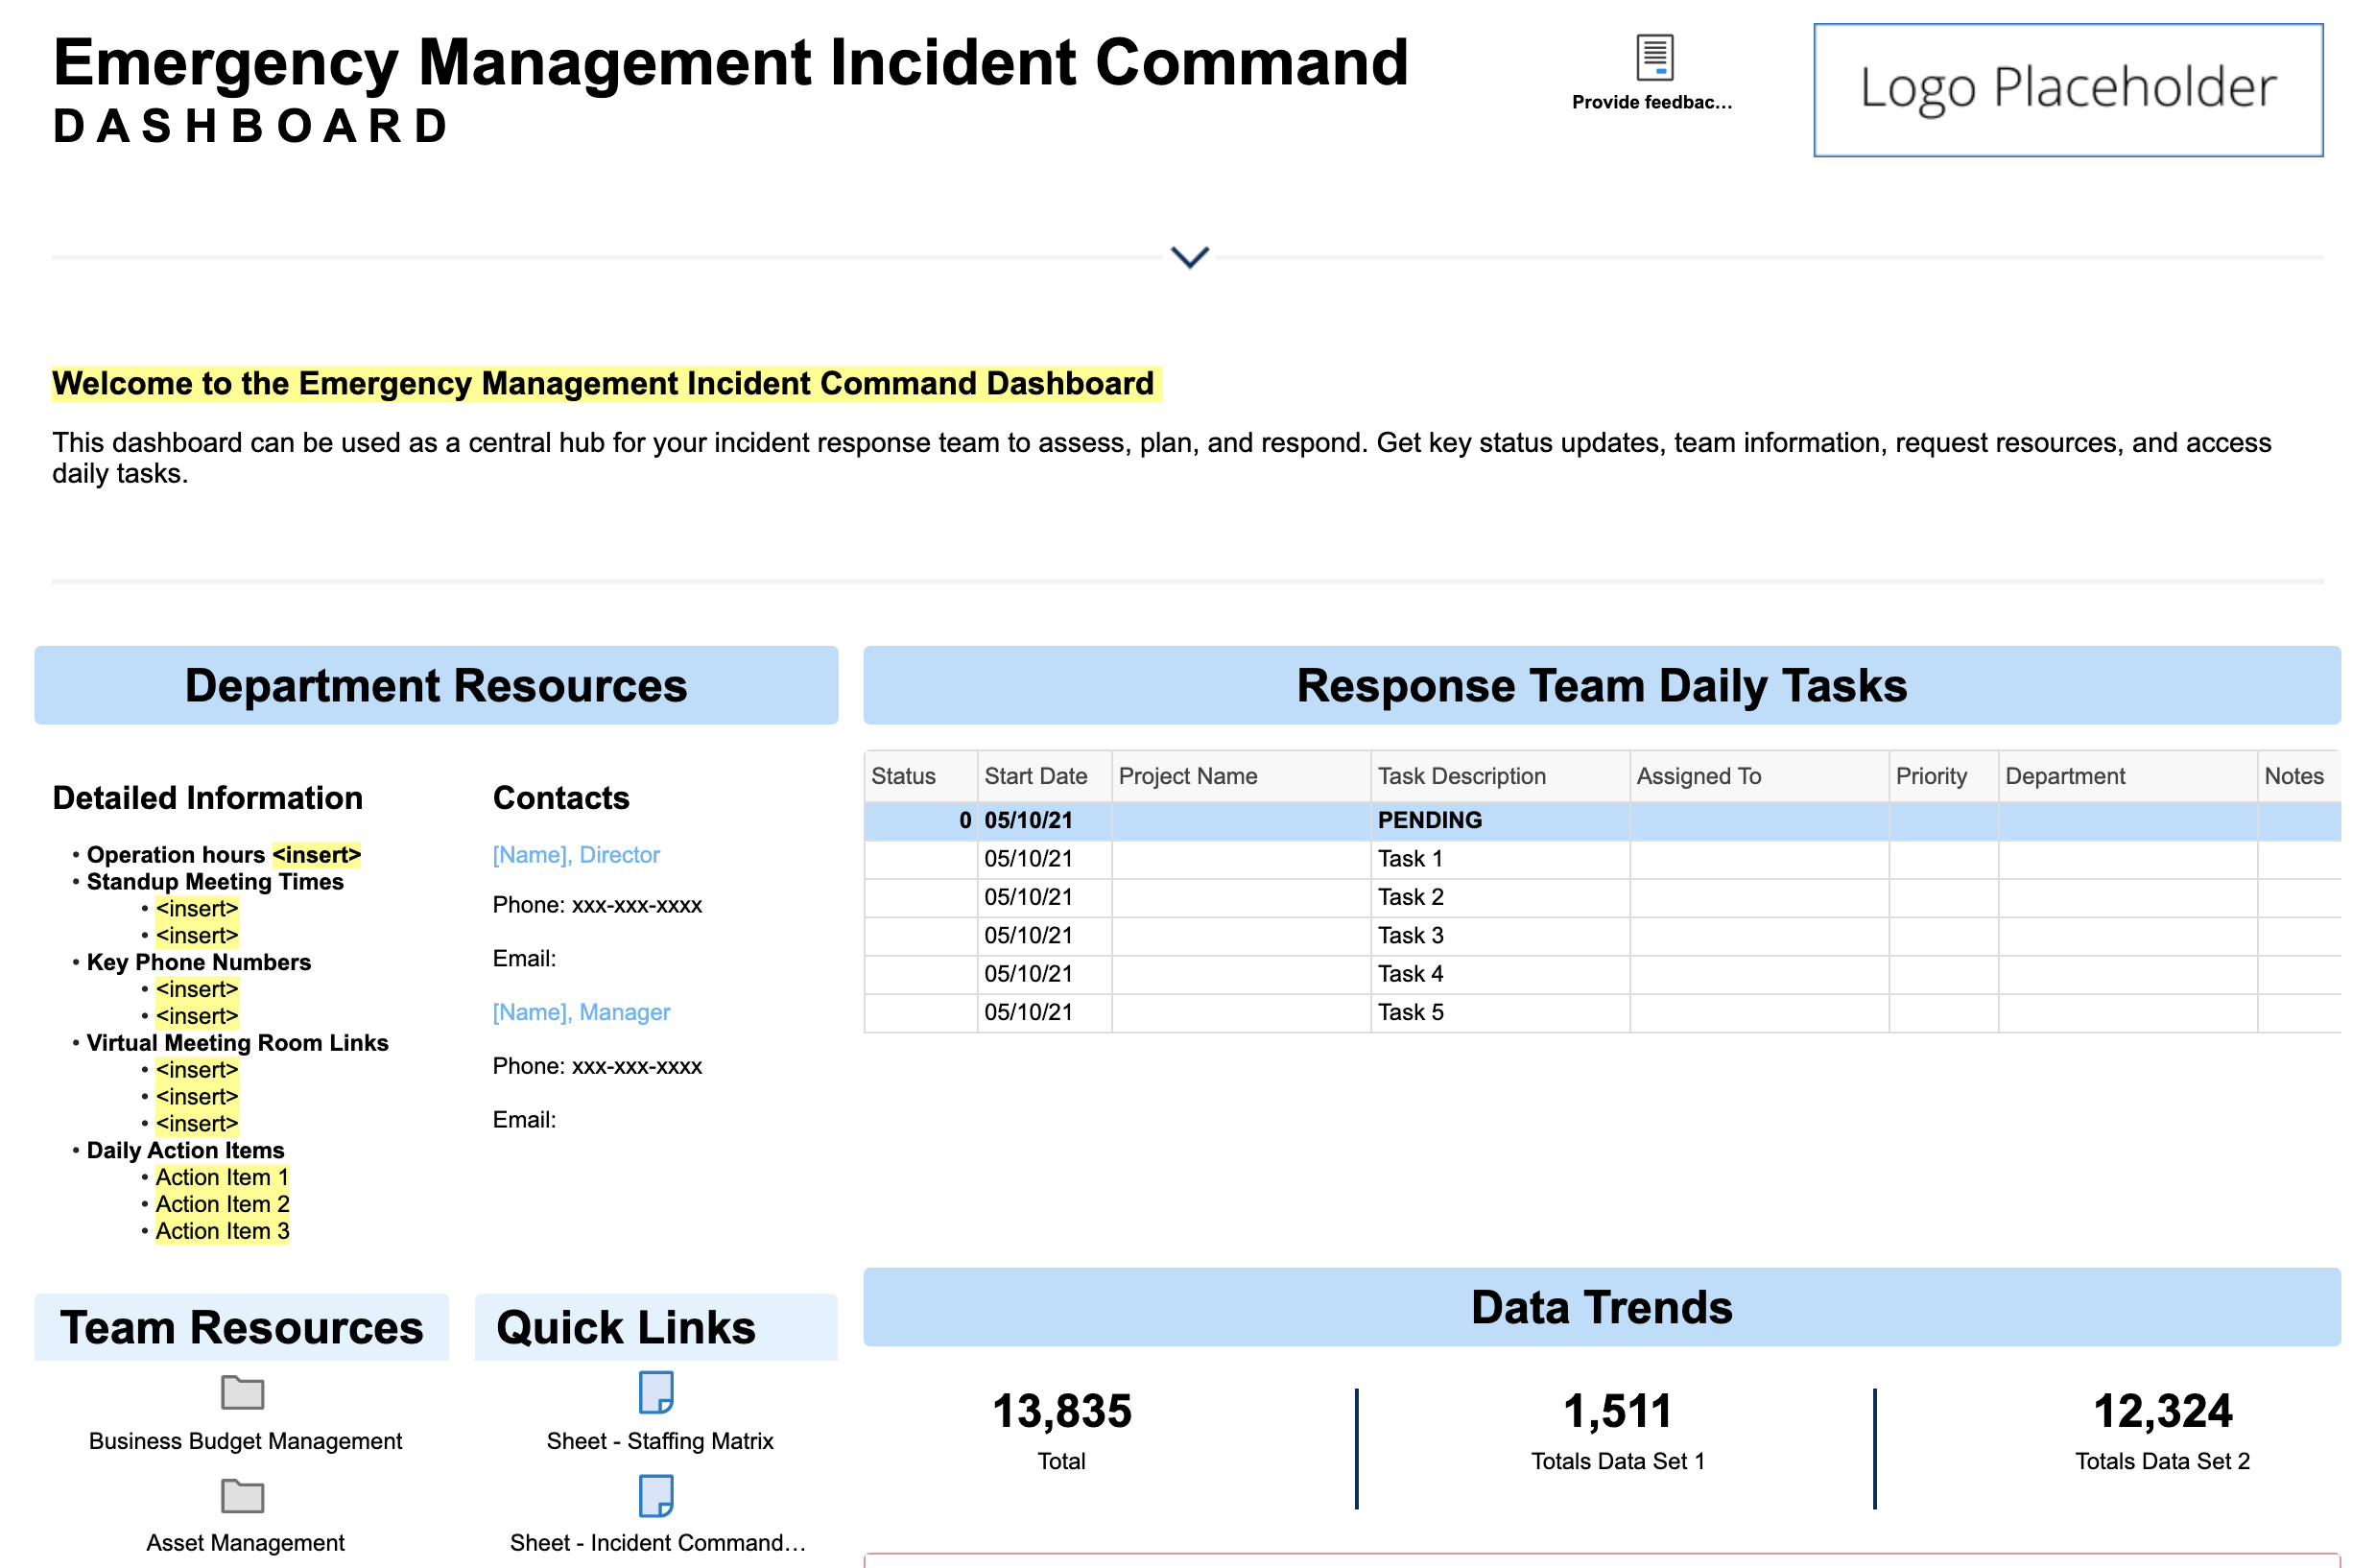Click the Assigned To column header
The width and height of the screenshot is (2376, 1568).
coord(1698,776)
